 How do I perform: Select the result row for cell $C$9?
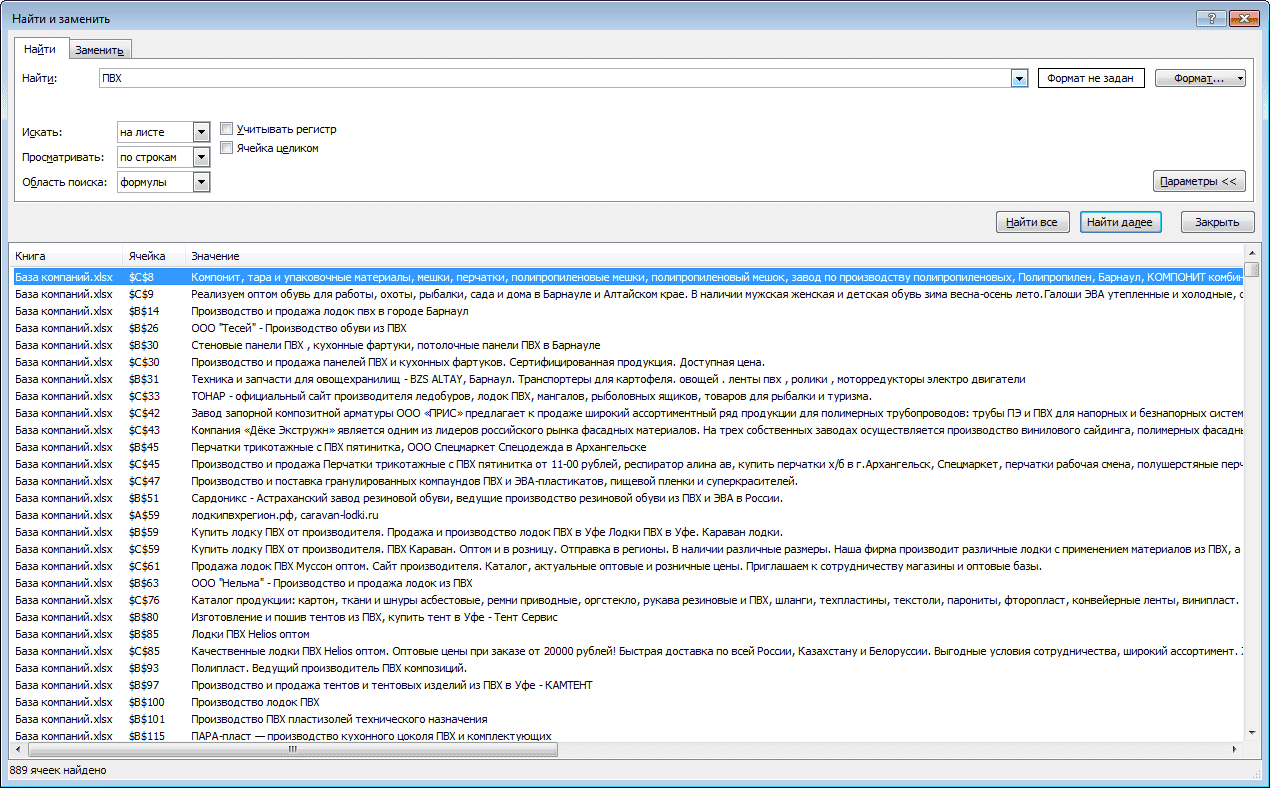coord(628,294)
